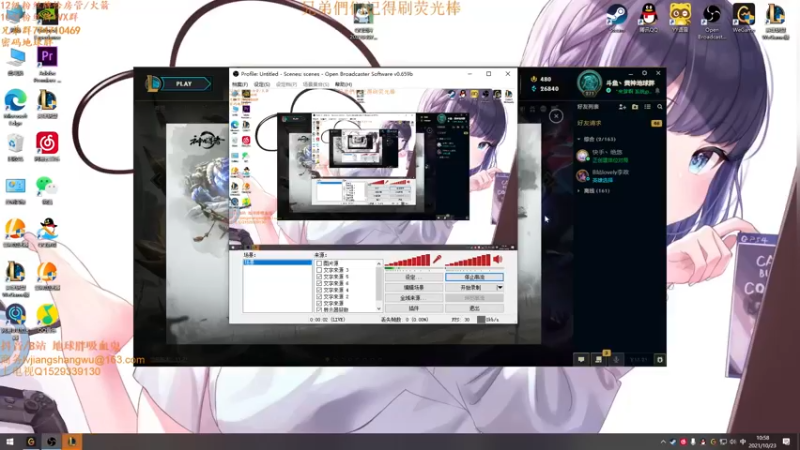Click the 全域来源... button
800x450 pixels.
pyautogui.click(x=413, y=297)
